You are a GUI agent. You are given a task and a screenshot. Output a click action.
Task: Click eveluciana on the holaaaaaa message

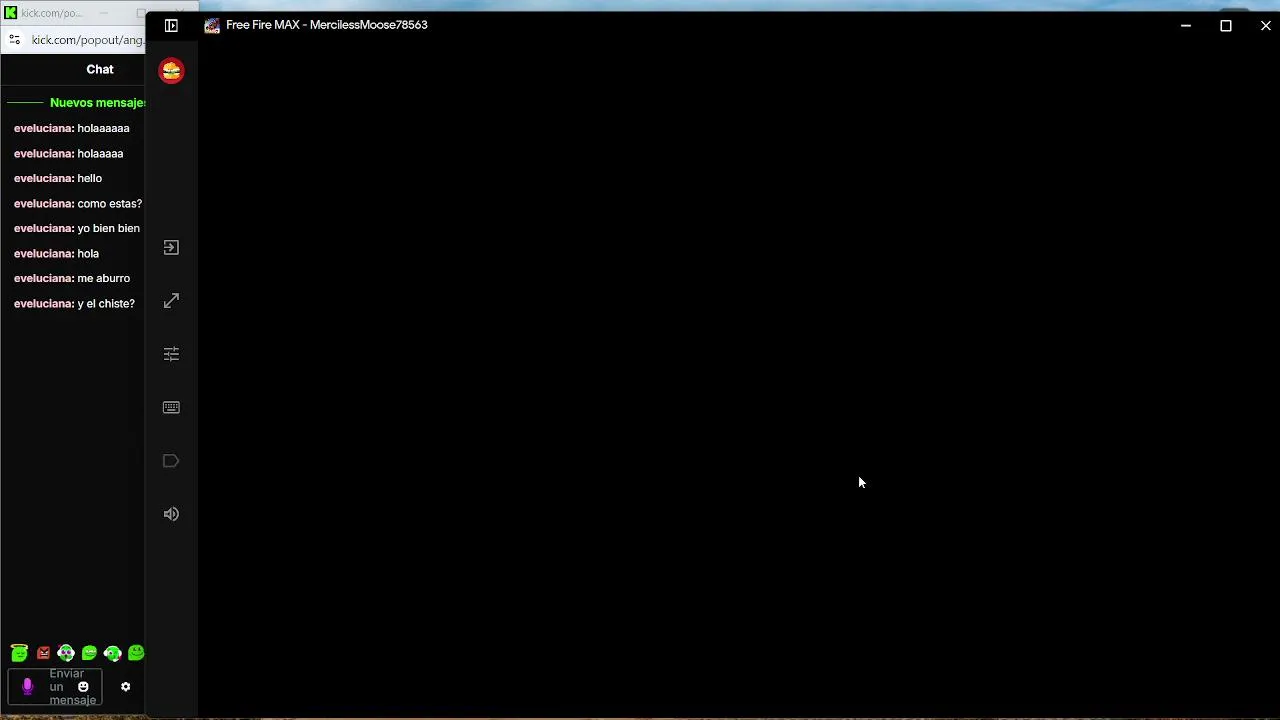(x=43, y=128)
